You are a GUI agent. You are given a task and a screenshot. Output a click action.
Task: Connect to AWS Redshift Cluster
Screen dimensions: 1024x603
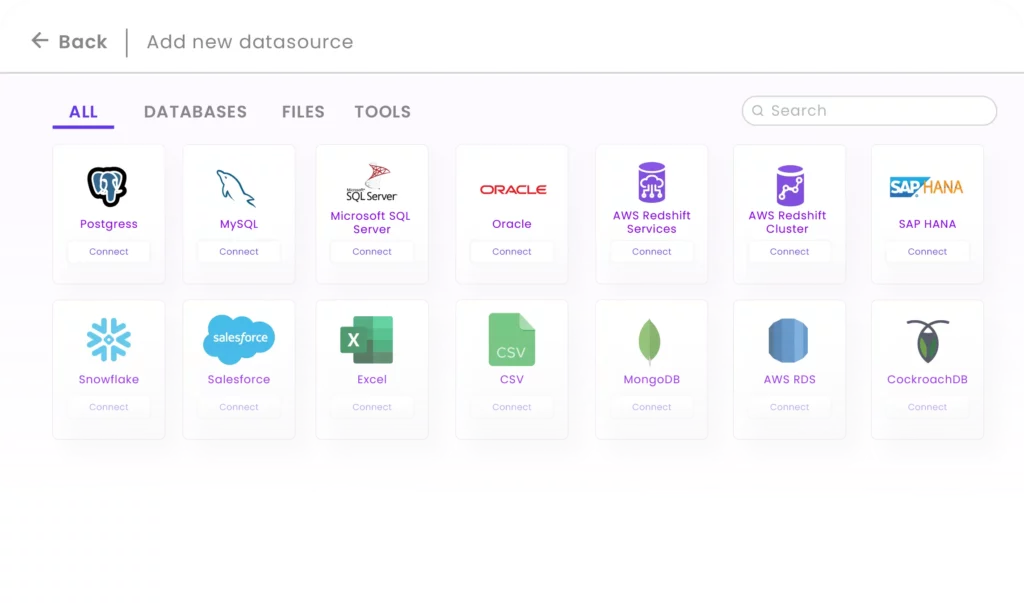(x=789, y=252)
